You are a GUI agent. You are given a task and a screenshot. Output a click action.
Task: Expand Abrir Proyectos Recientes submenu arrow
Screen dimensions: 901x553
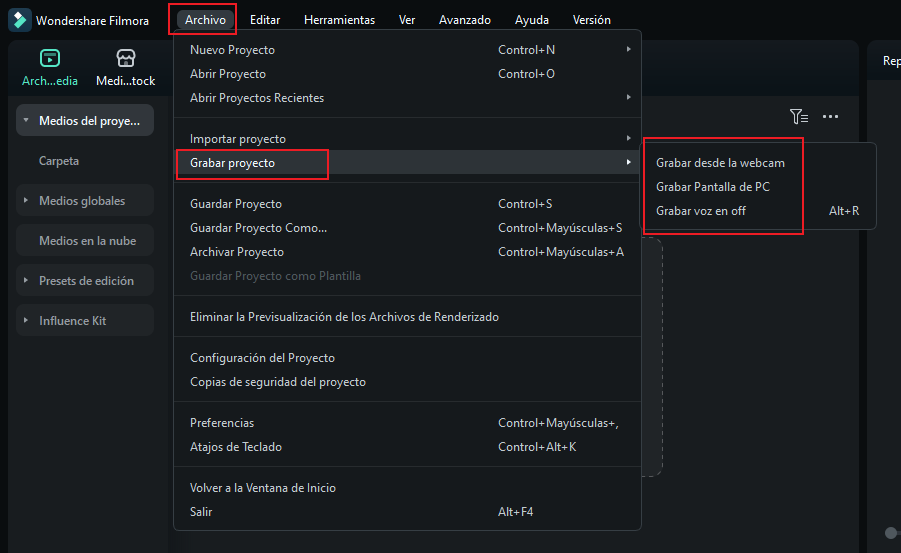coord(629,97)
